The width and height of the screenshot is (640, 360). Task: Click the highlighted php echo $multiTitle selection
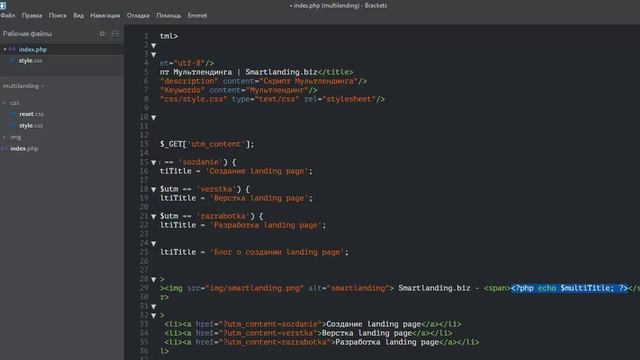(569, 288)
